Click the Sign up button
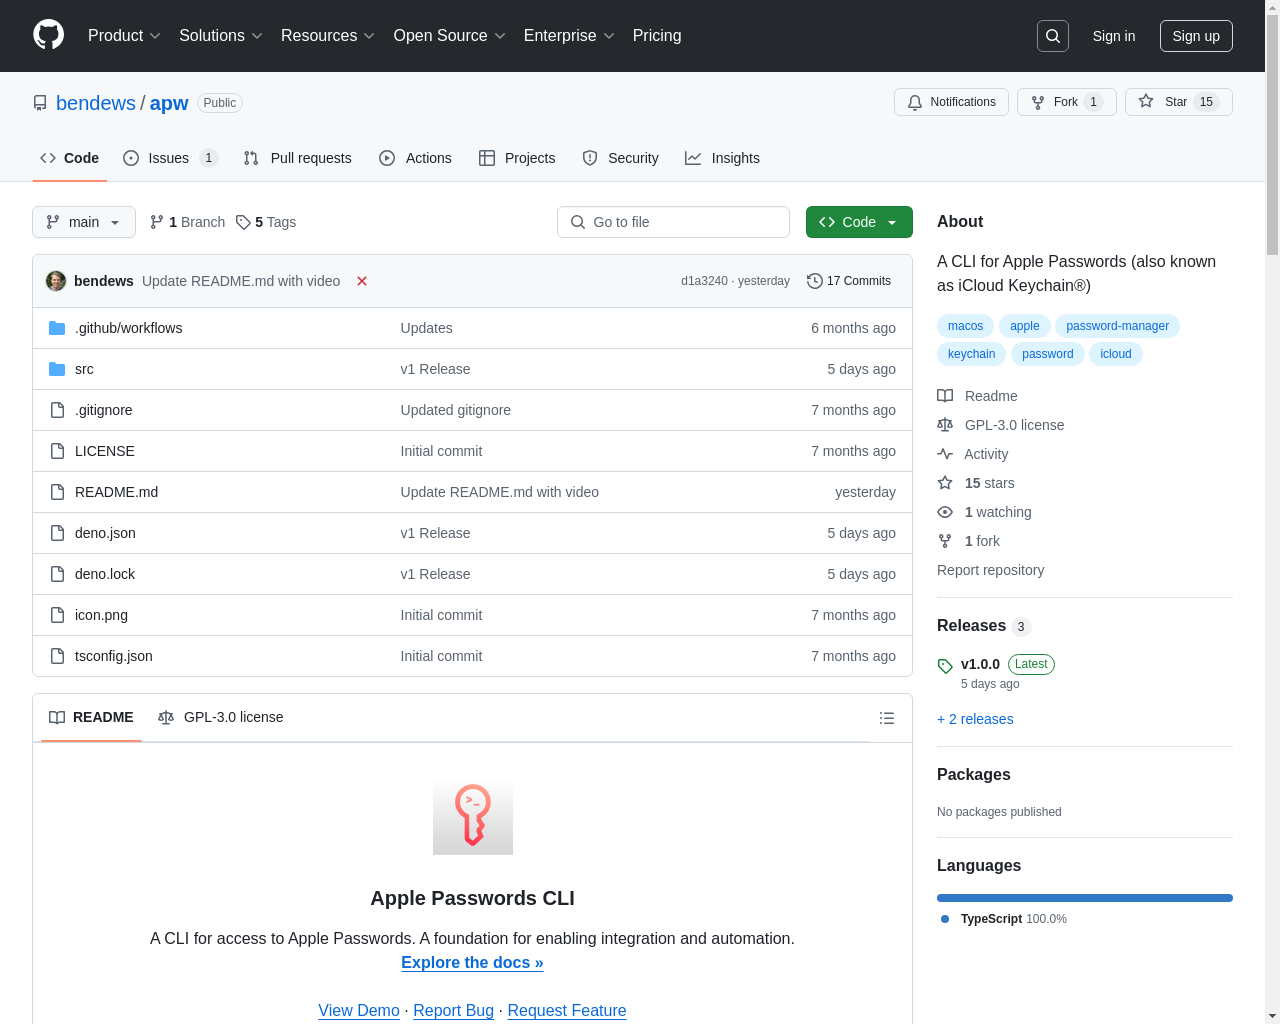Image resolution: width=1280 pixels, height=1024 pixels. (1196, 36)
